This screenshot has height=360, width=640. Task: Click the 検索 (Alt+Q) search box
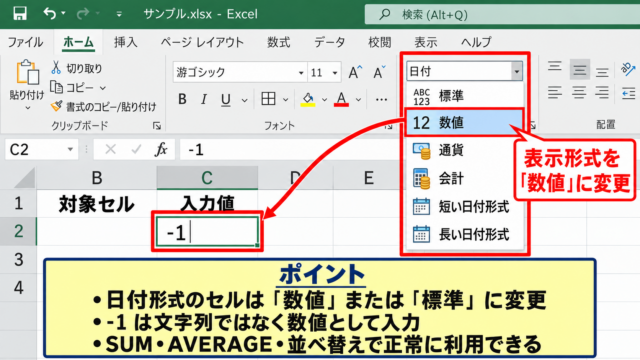pyautogui.click(x=502, y=15)
